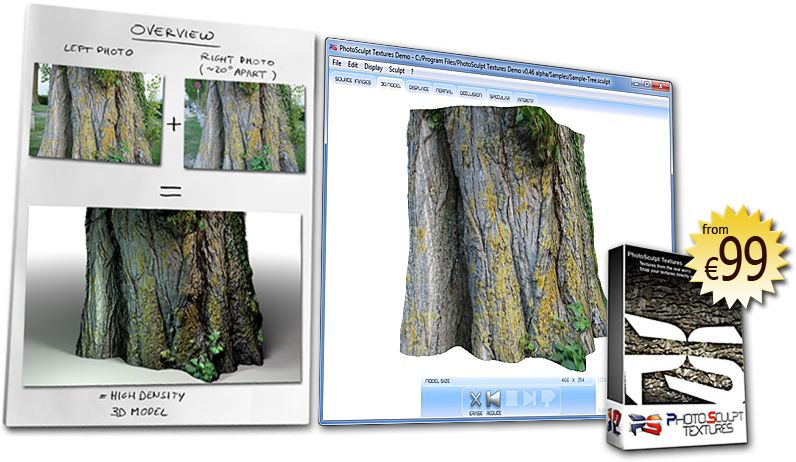The width and height of the screenshot is (796, 462).
Task: Minimize the PhotoSculpt Textures Demo window
Action: point(636,82)
